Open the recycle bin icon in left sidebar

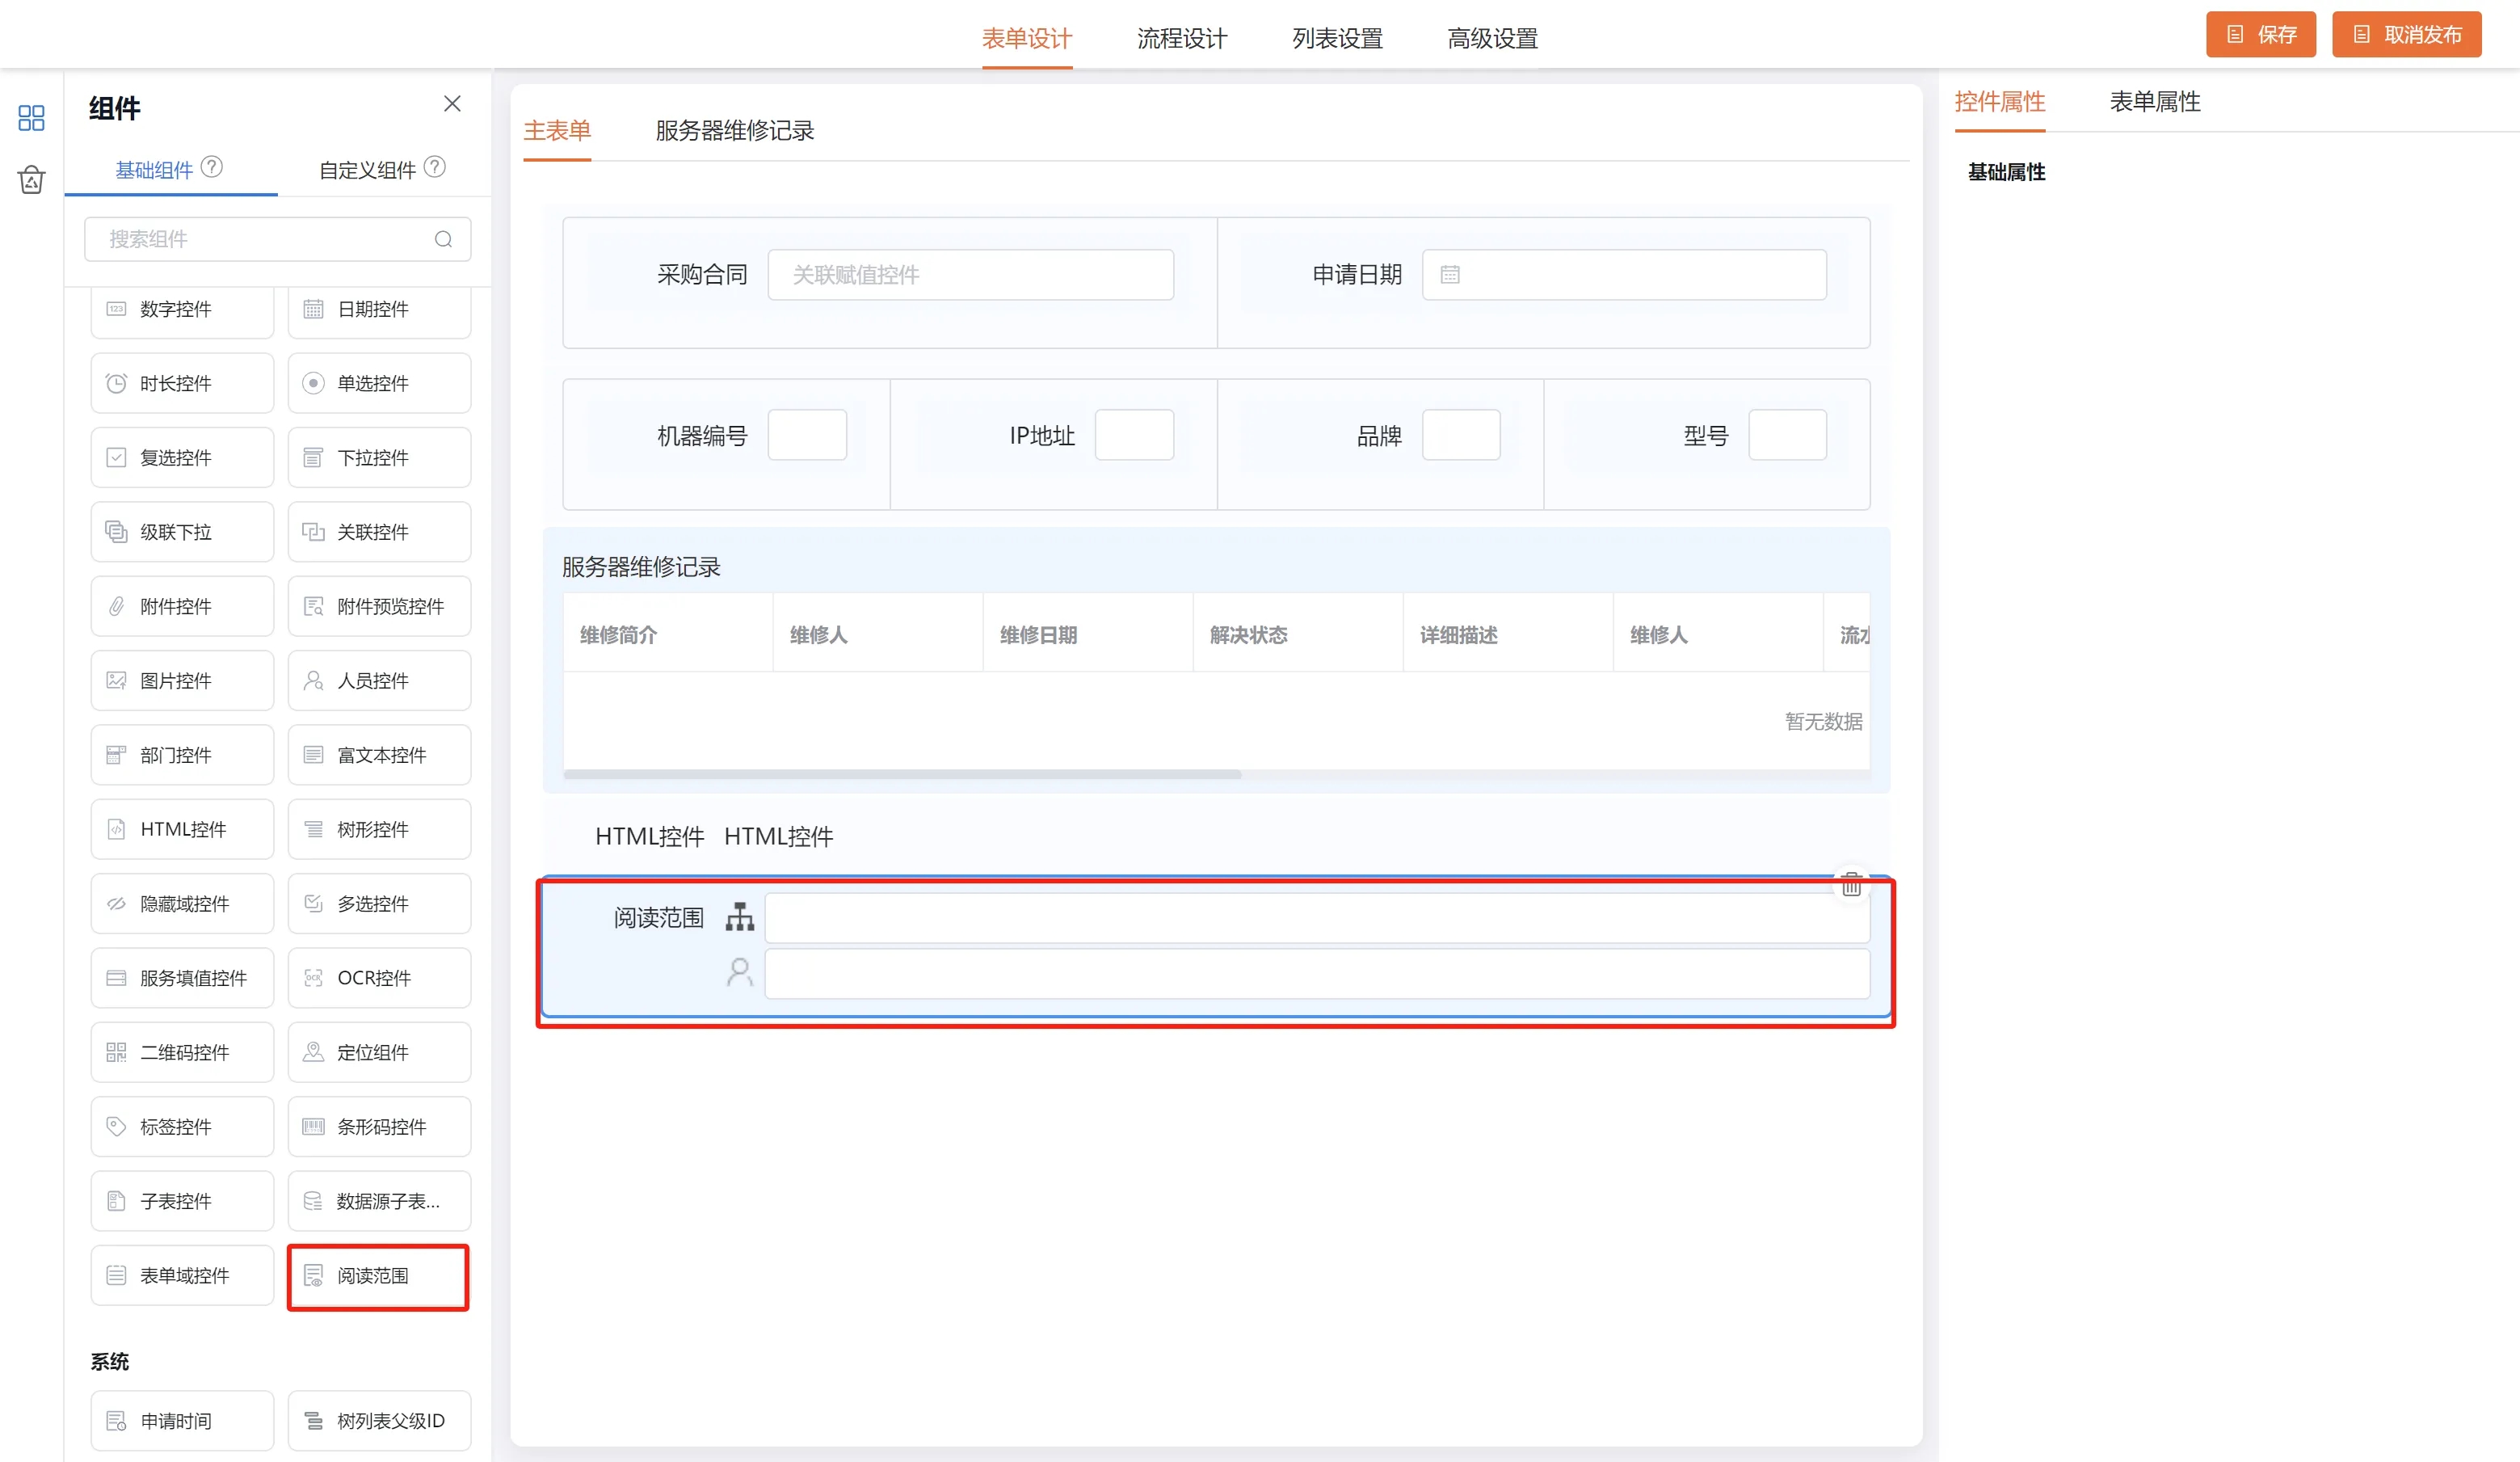31,180
